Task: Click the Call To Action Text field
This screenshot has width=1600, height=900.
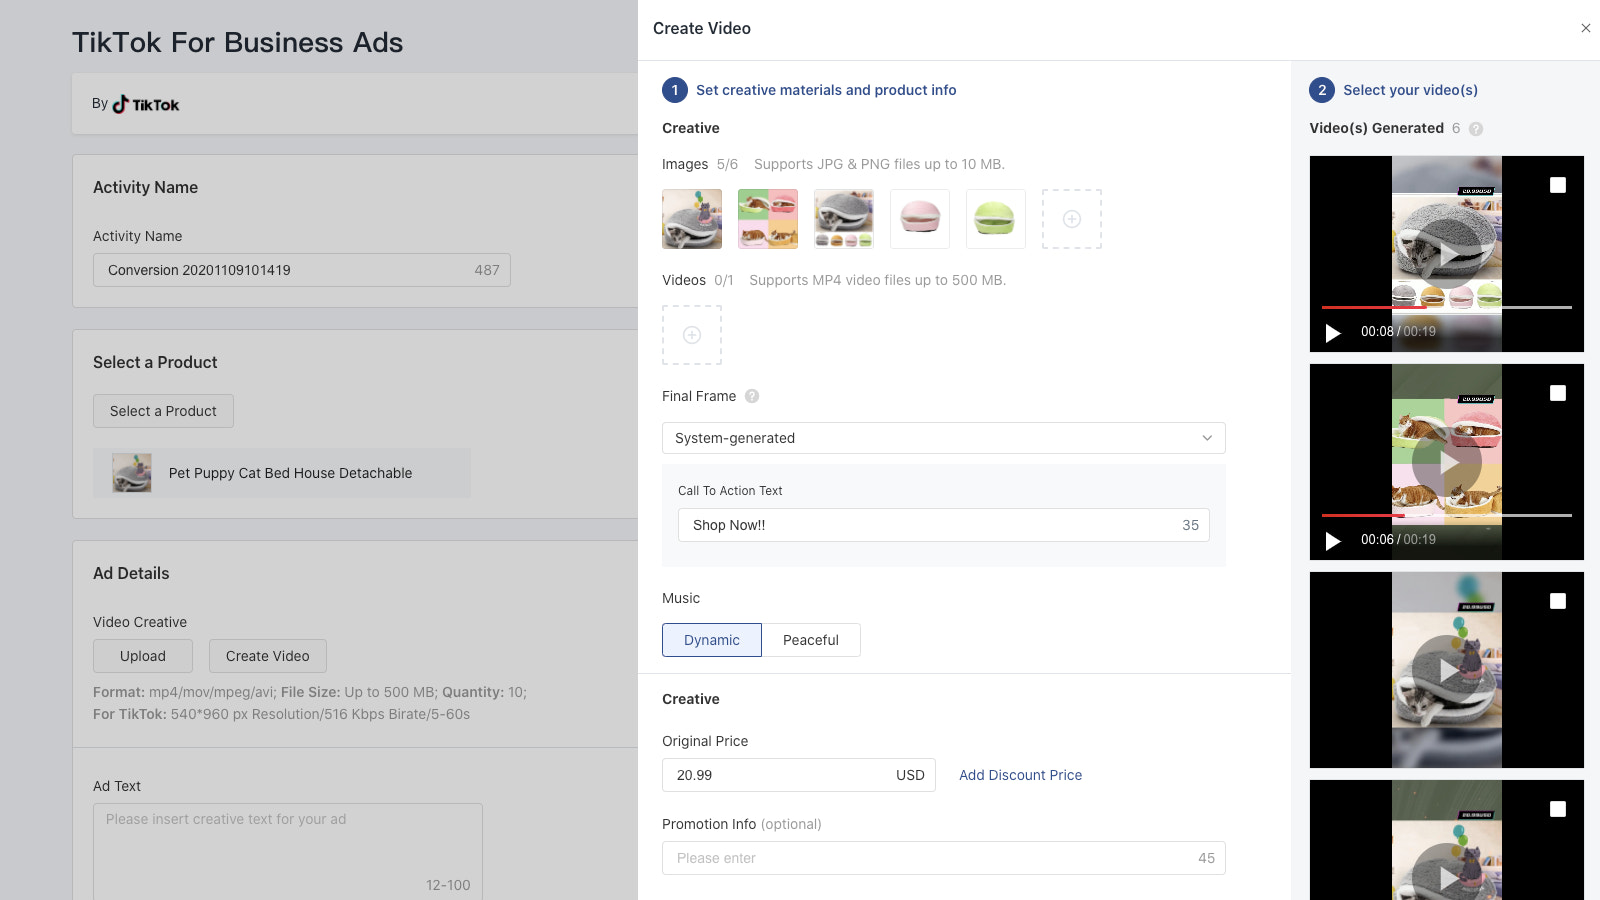Action: [930, 525]
